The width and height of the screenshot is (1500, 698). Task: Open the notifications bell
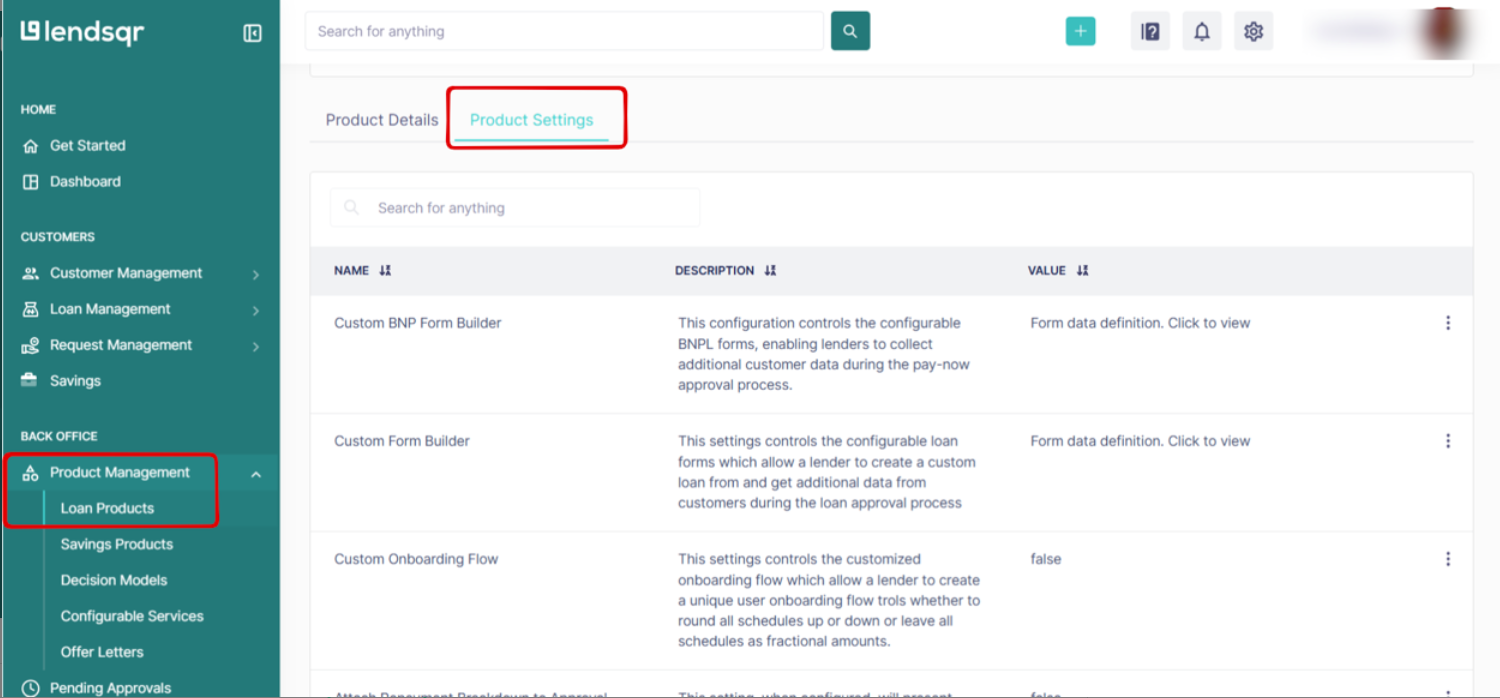pos(1202,30)
